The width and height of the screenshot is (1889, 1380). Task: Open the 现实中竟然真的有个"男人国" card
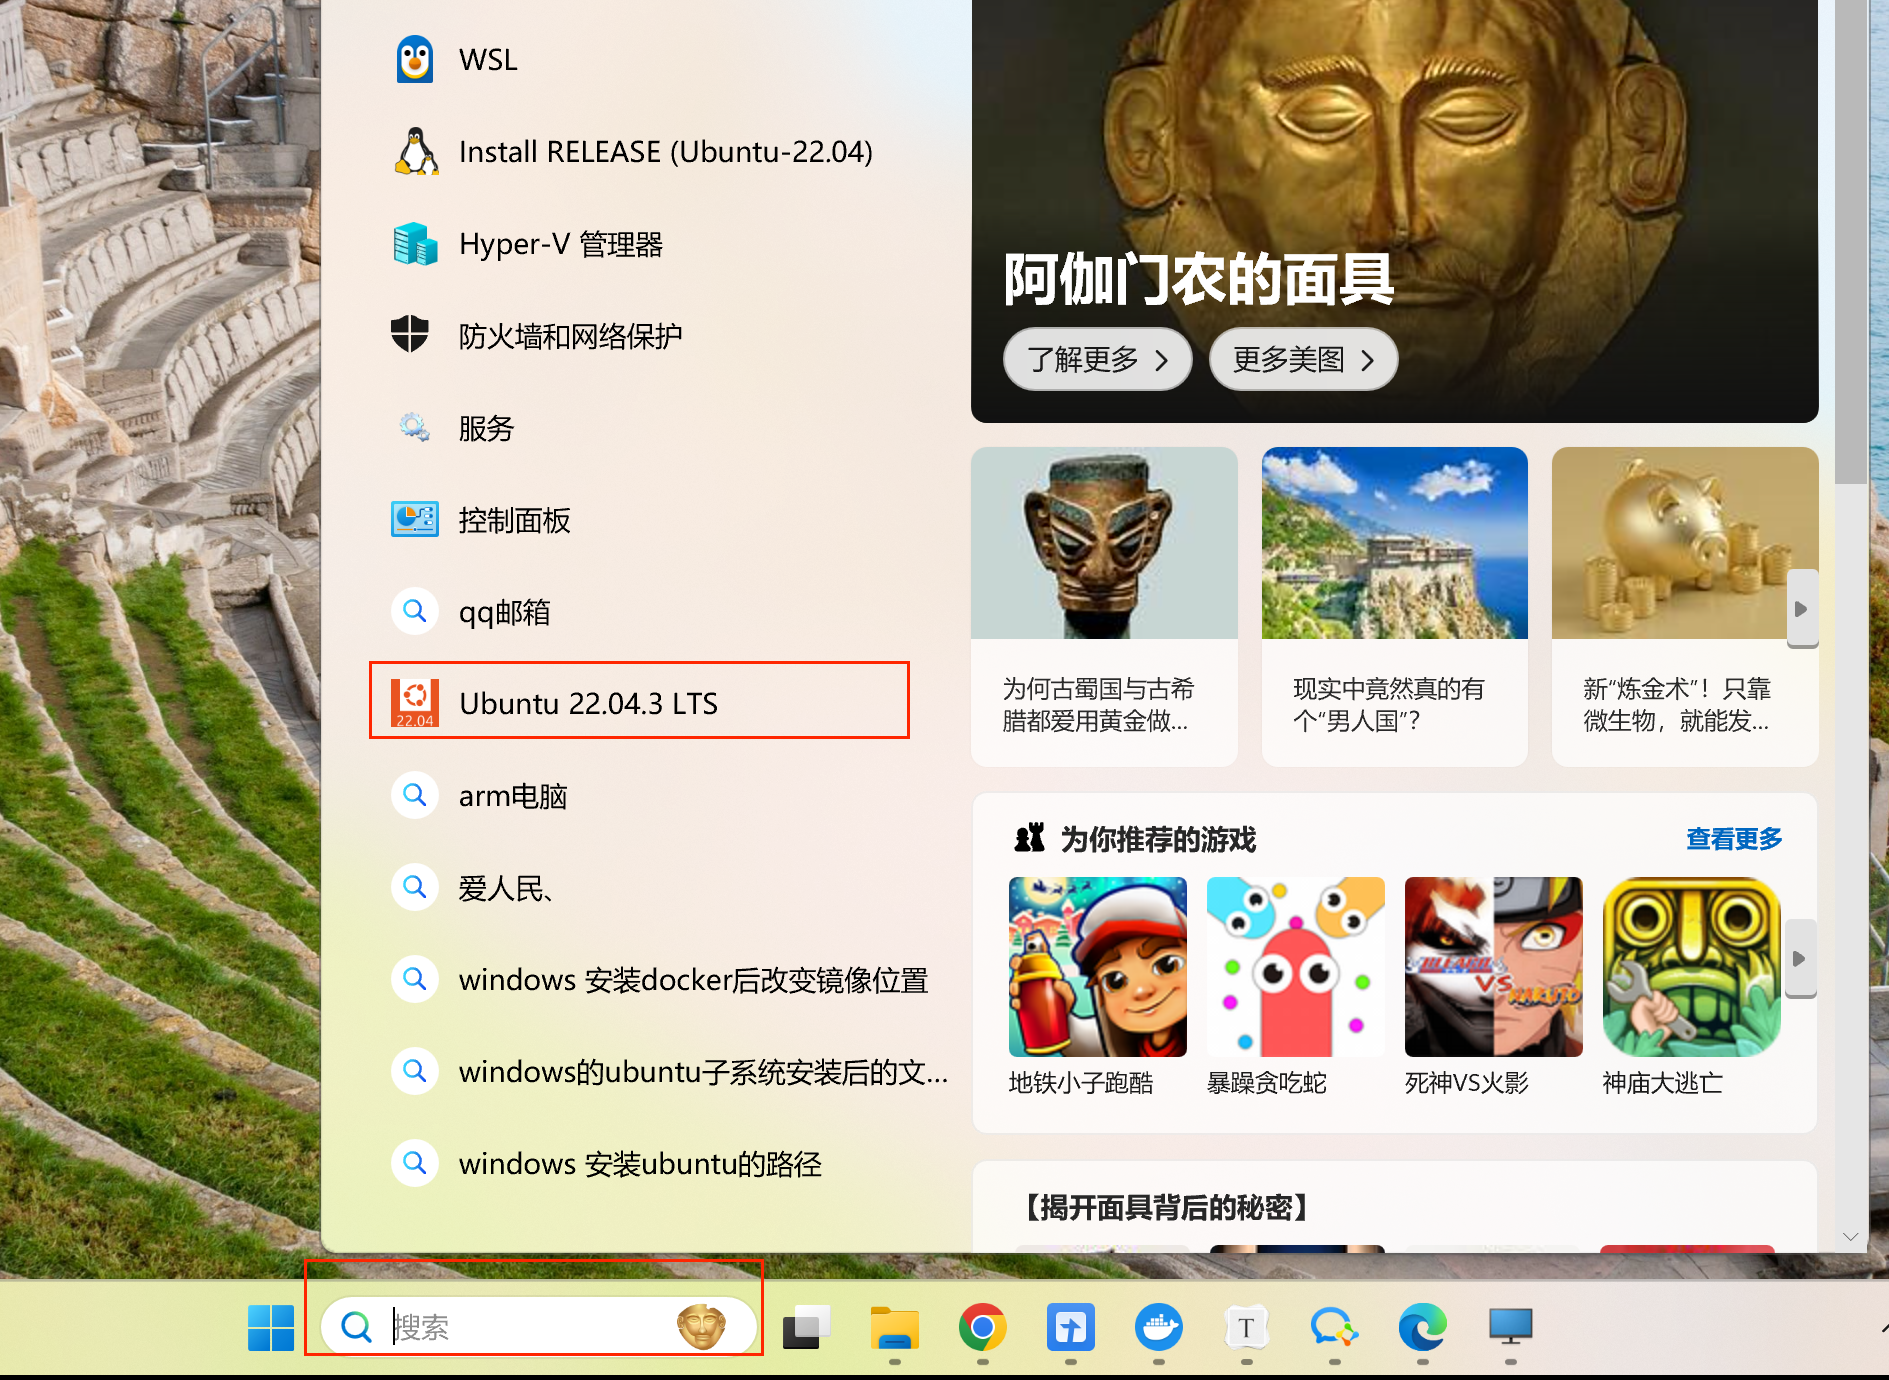pos(1394,606)
